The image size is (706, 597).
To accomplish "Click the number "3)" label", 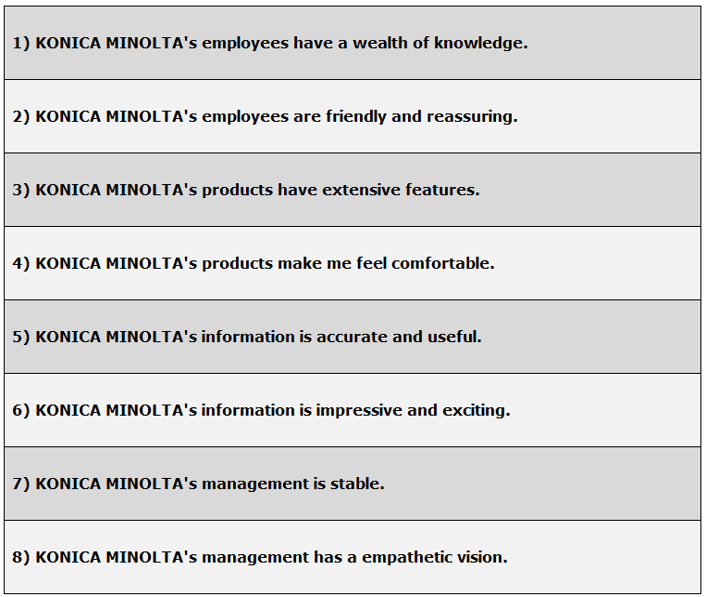I will click(x=21, y=190).
